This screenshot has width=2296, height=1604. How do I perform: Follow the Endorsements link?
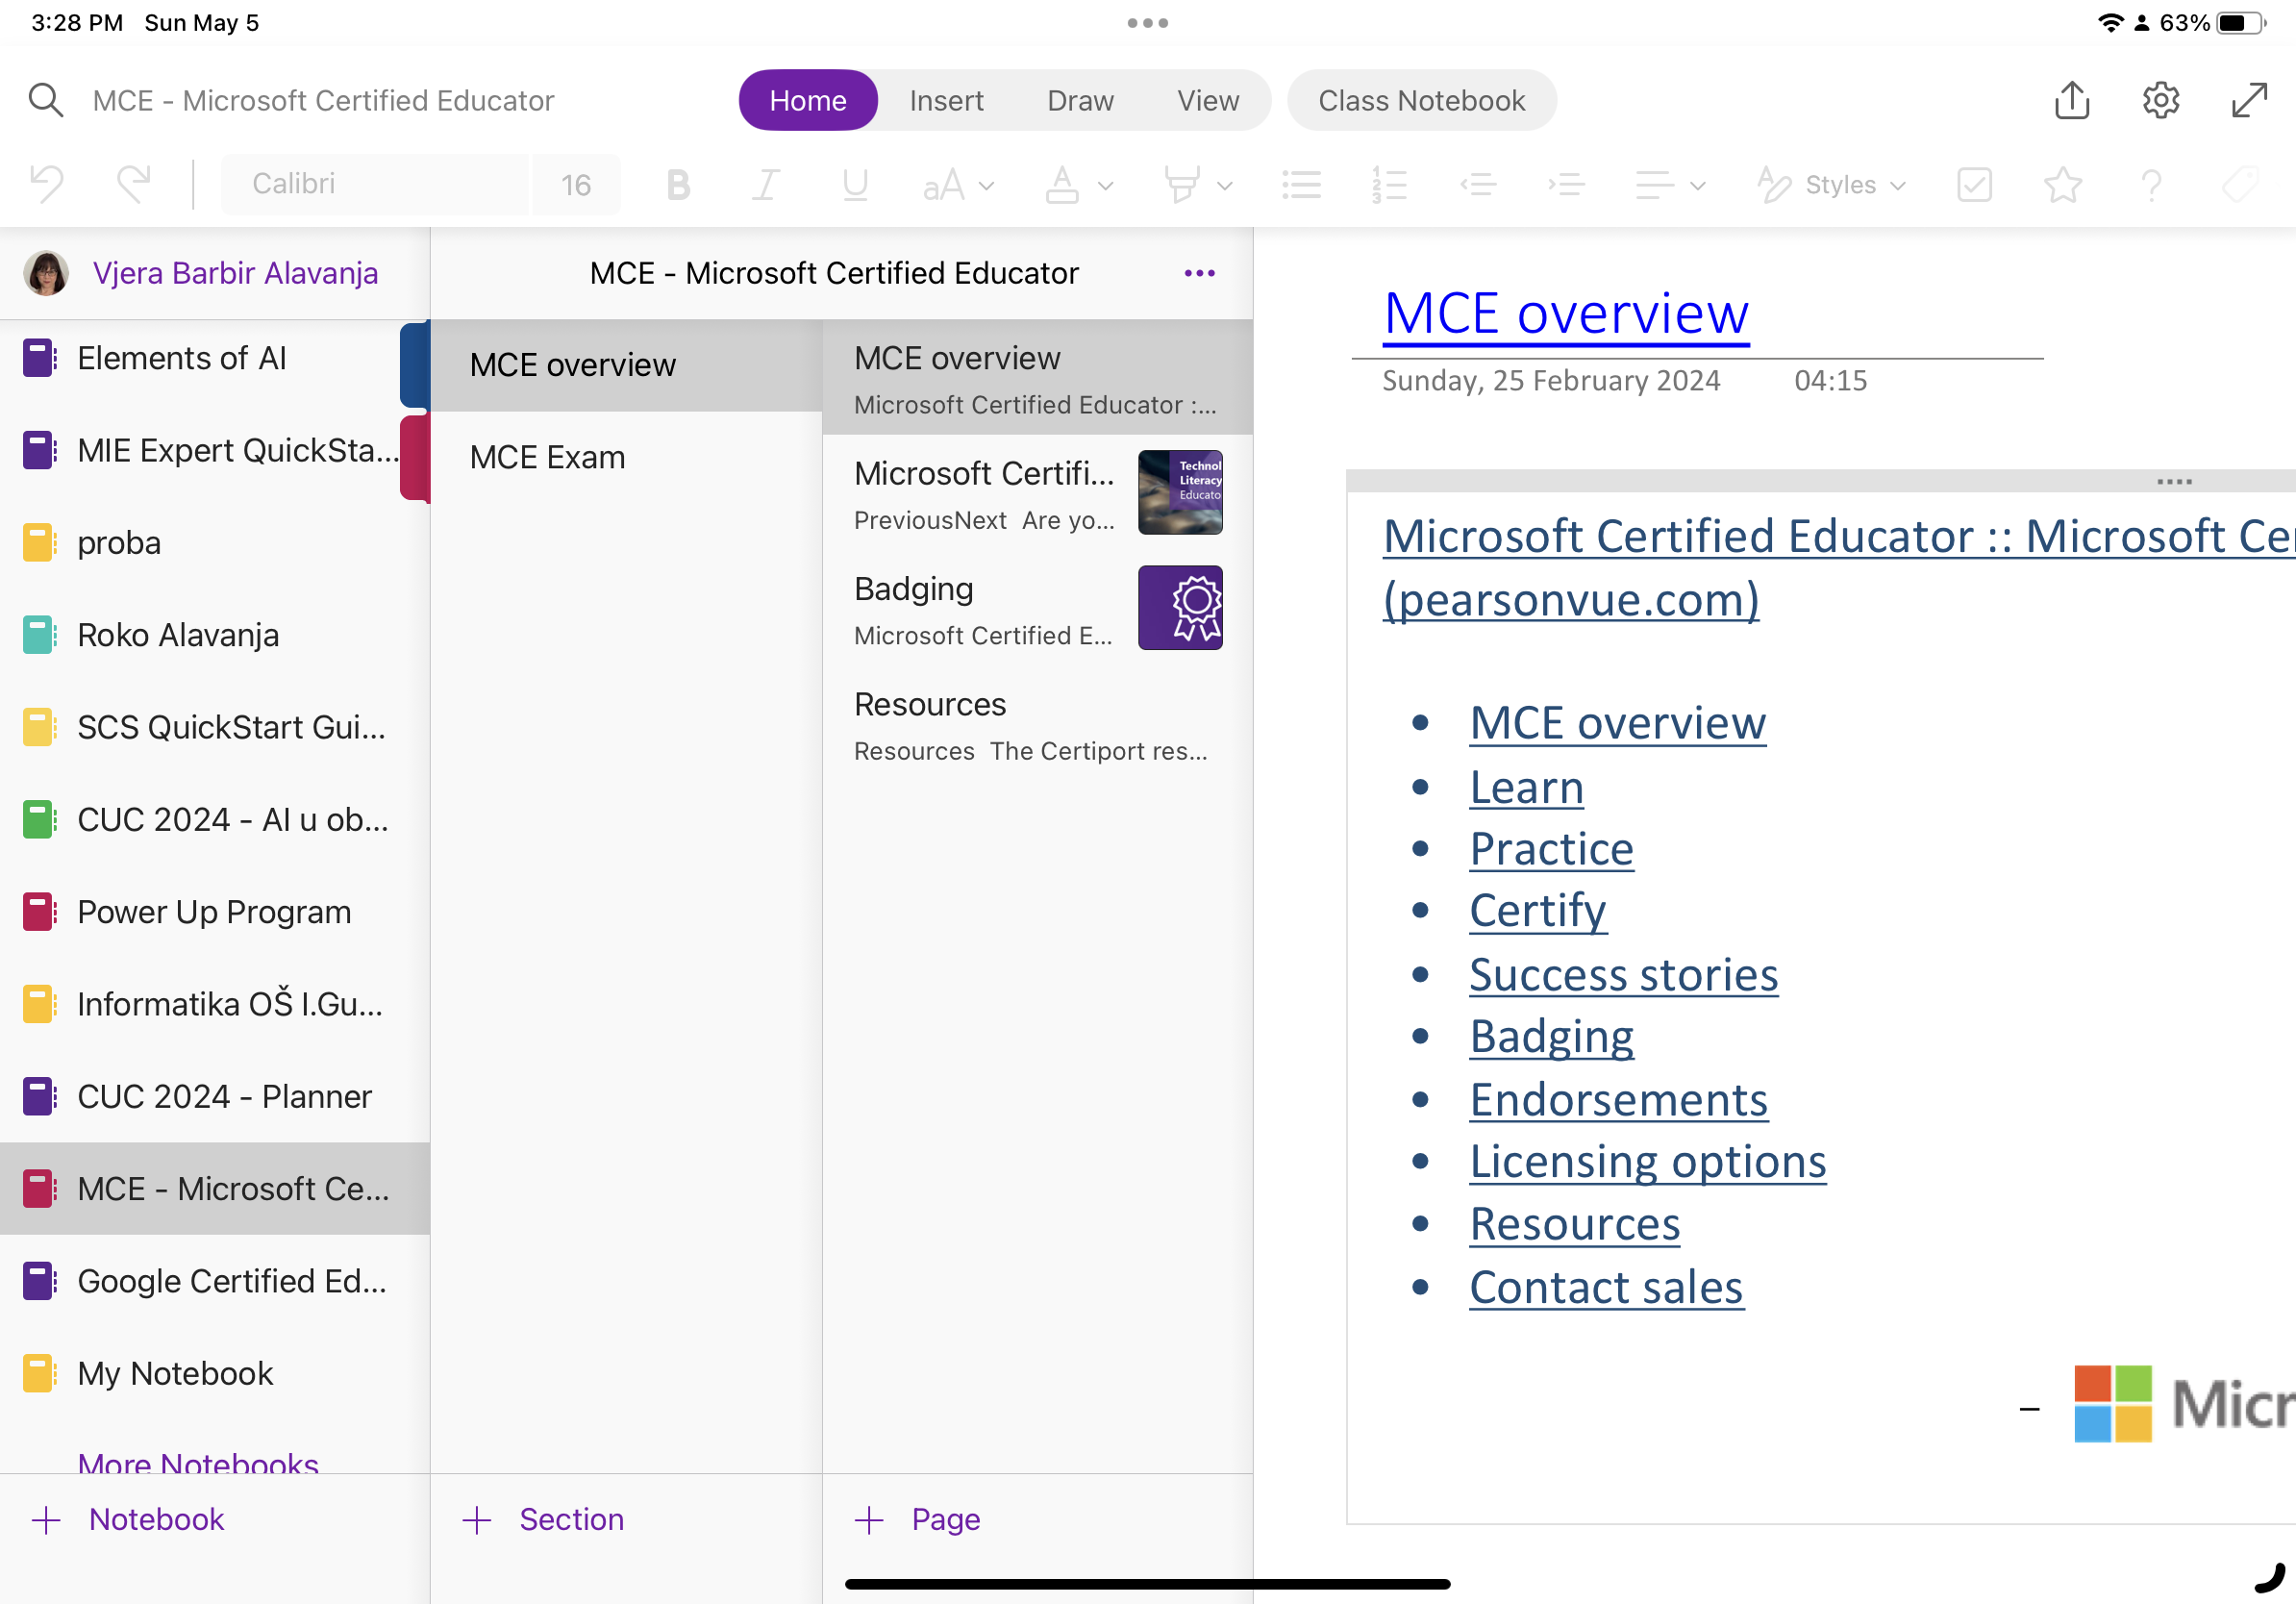tap(1619, 1100)
